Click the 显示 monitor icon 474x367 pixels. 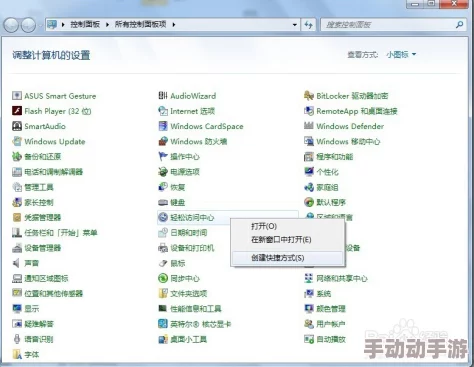(x=17, y=309)
